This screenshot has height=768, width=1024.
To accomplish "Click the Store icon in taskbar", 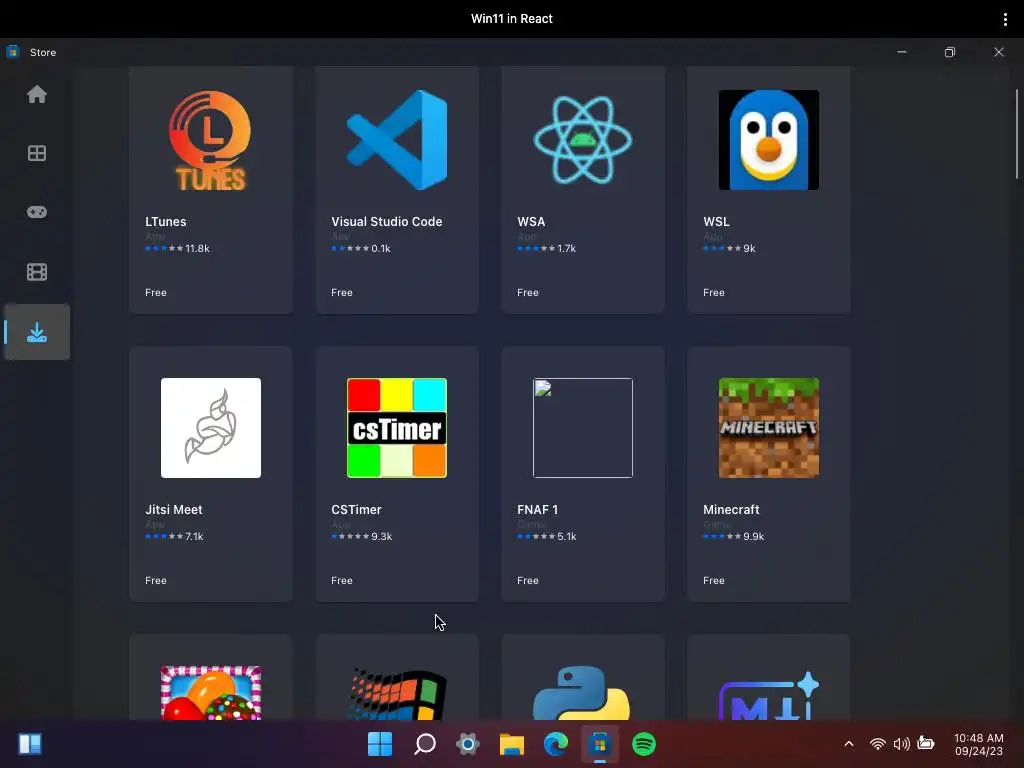I will (600, 744).
